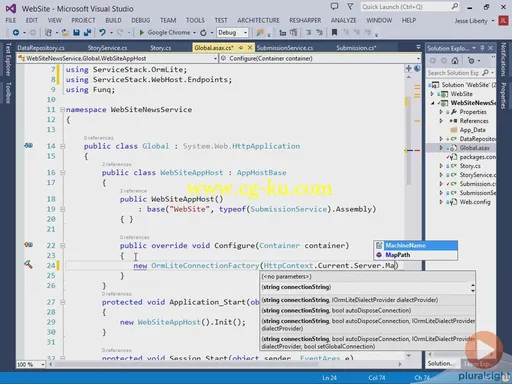512x384 pixels.
Task: Open the Toolbox side tab
Action: (x=8, y=93)
